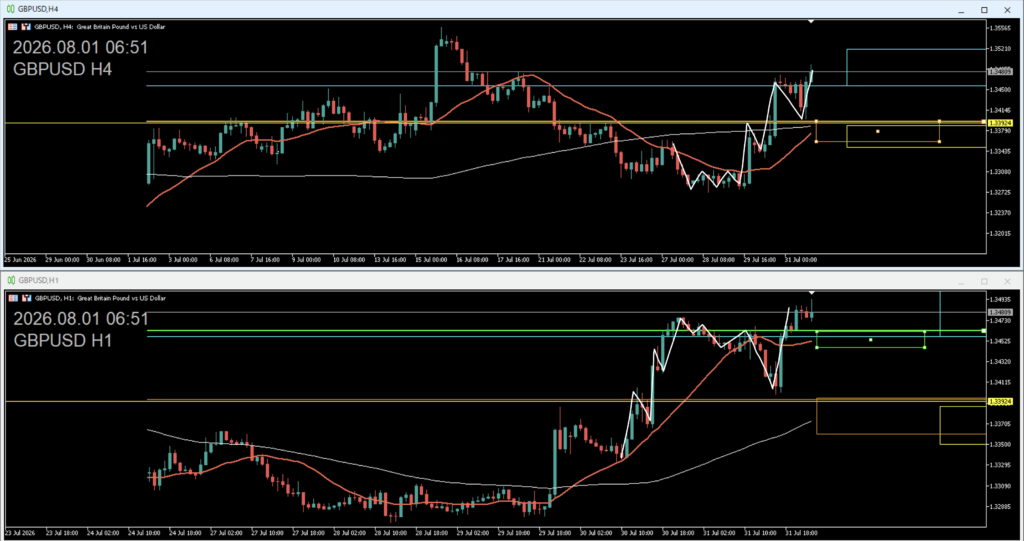Click the GBPUSD,H4 window title text

pyautogui.click(x=38, y=9)
